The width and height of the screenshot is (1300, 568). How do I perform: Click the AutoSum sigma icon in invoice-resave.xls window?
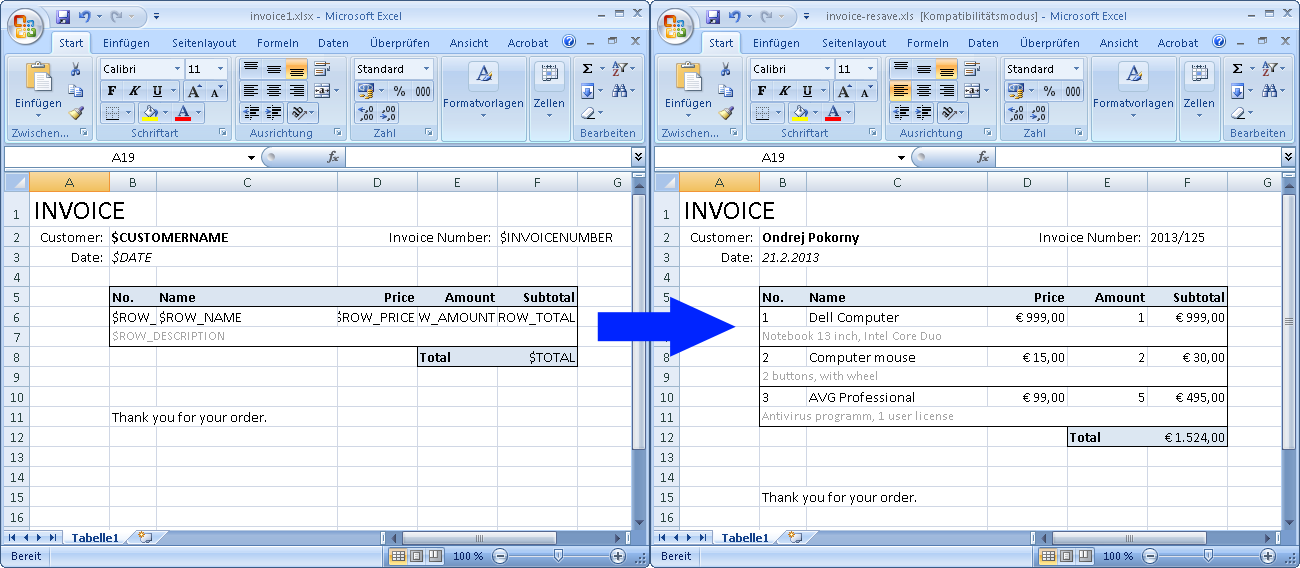pos(1237,69)
